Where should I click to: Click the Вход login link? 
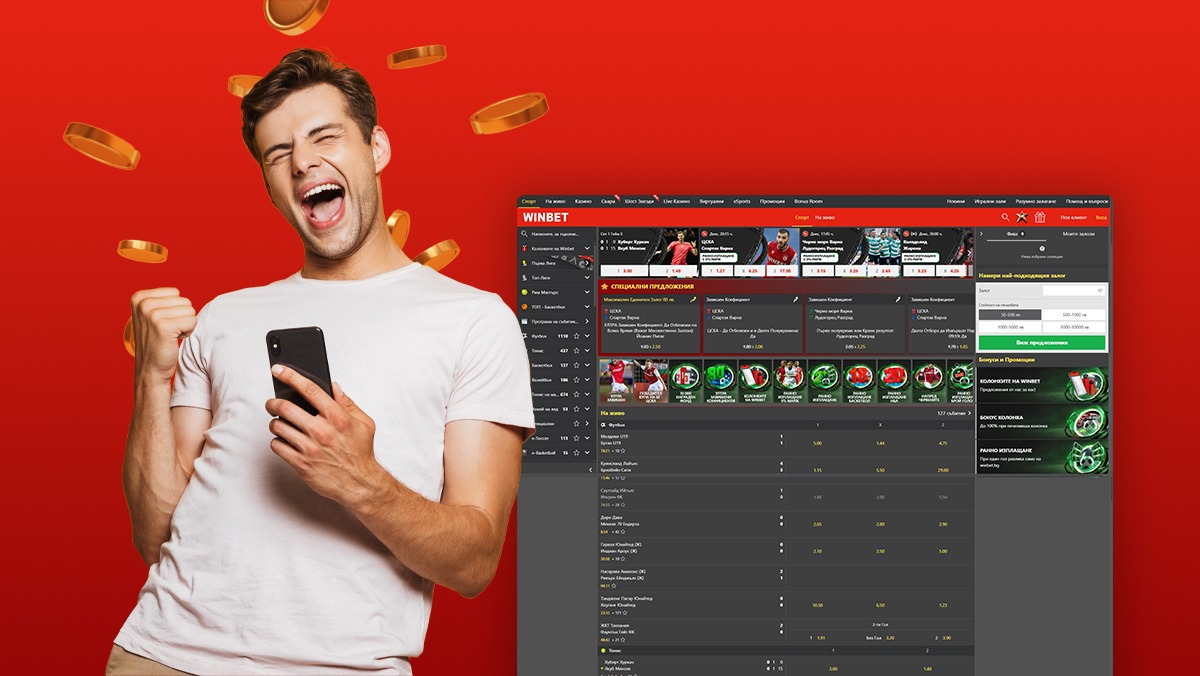tap(1101, 217)
